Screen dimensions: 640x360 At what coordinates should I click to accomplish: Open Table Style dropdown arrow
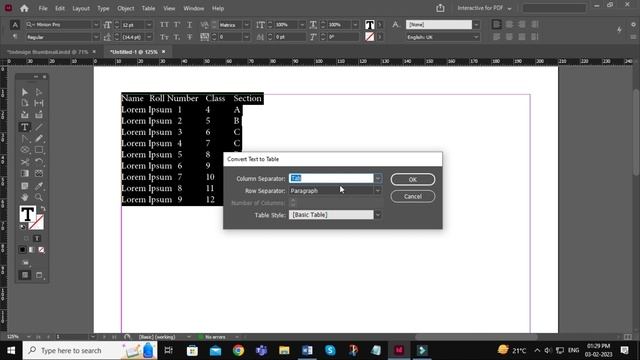tap(378, 215)
